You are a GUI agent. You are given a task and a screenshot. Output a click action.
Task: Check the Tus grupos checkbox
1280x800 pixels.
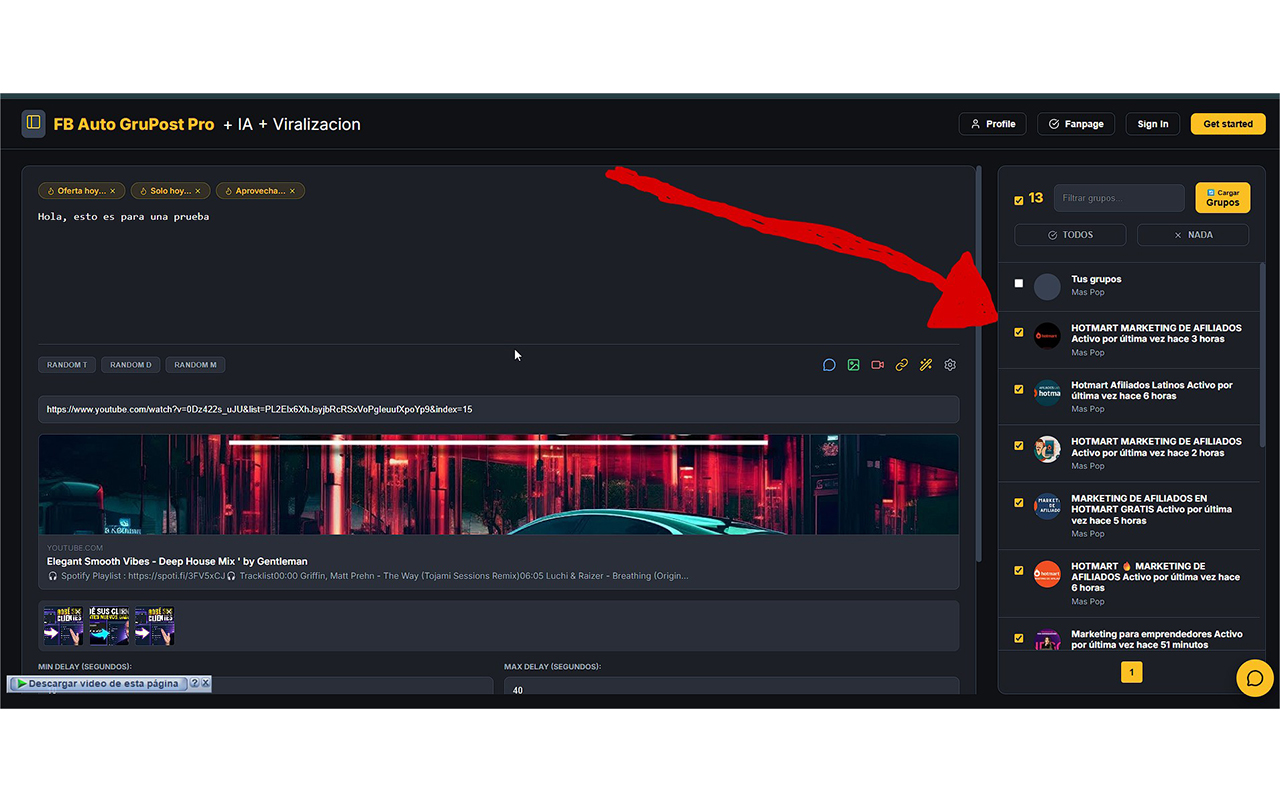[x=1019, y=284]
